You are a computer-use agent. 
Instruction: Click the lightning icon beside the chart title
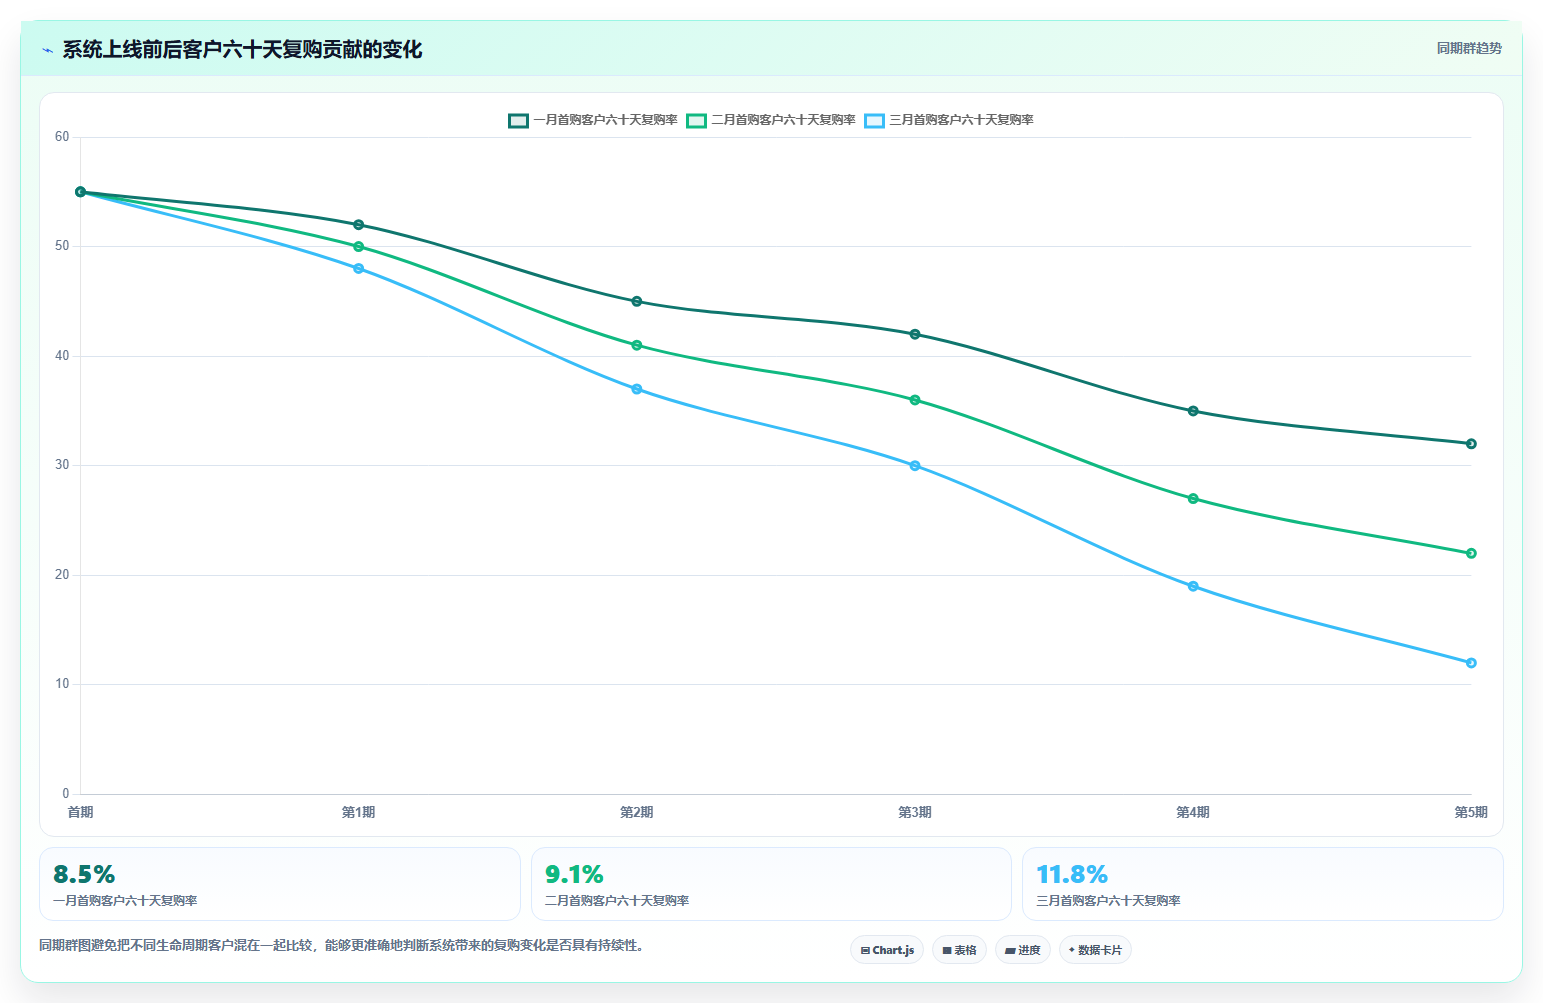click(47, 50)
